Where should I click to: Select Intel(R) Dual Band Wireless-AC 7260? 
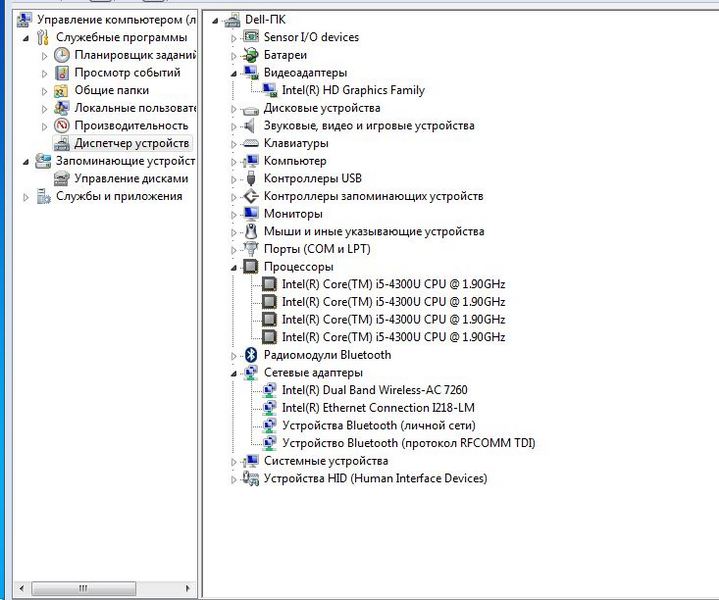point(374,390)
